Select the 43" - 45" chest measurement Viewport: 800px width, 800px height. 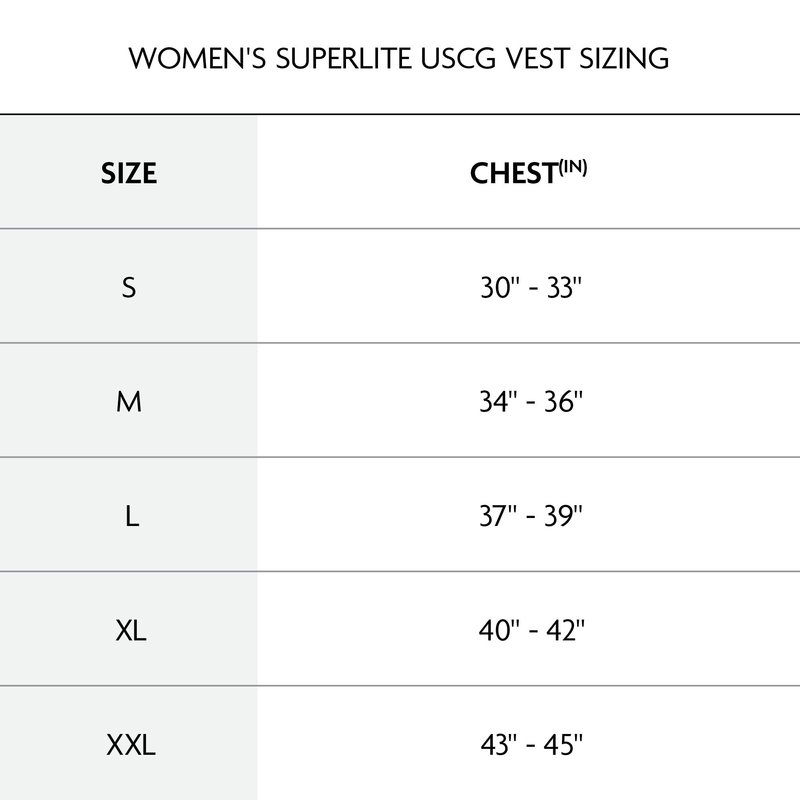[531, 744]
